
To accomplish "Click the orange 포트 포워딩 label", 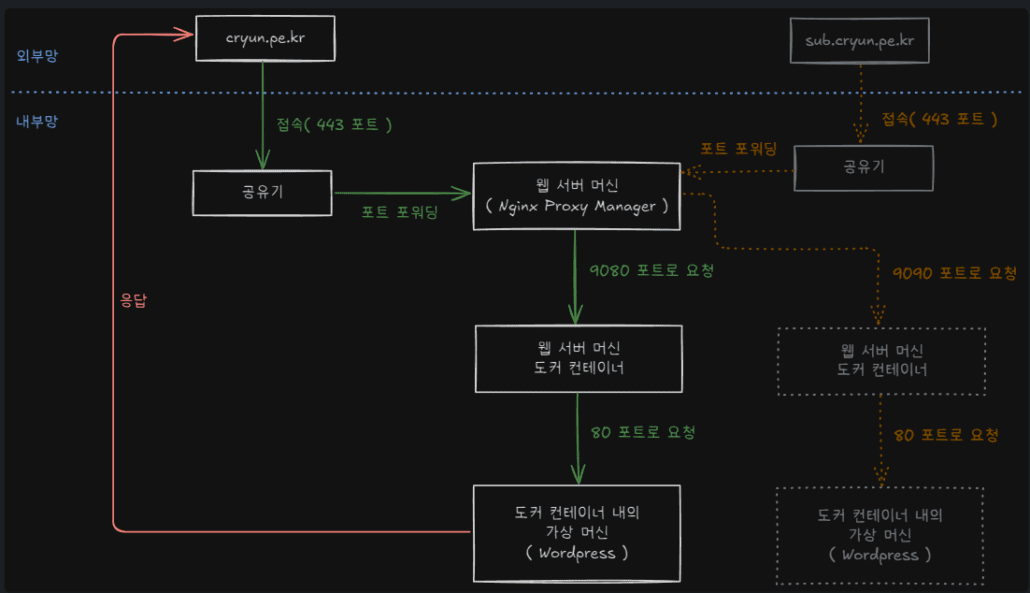I will (x=738, y=148).
